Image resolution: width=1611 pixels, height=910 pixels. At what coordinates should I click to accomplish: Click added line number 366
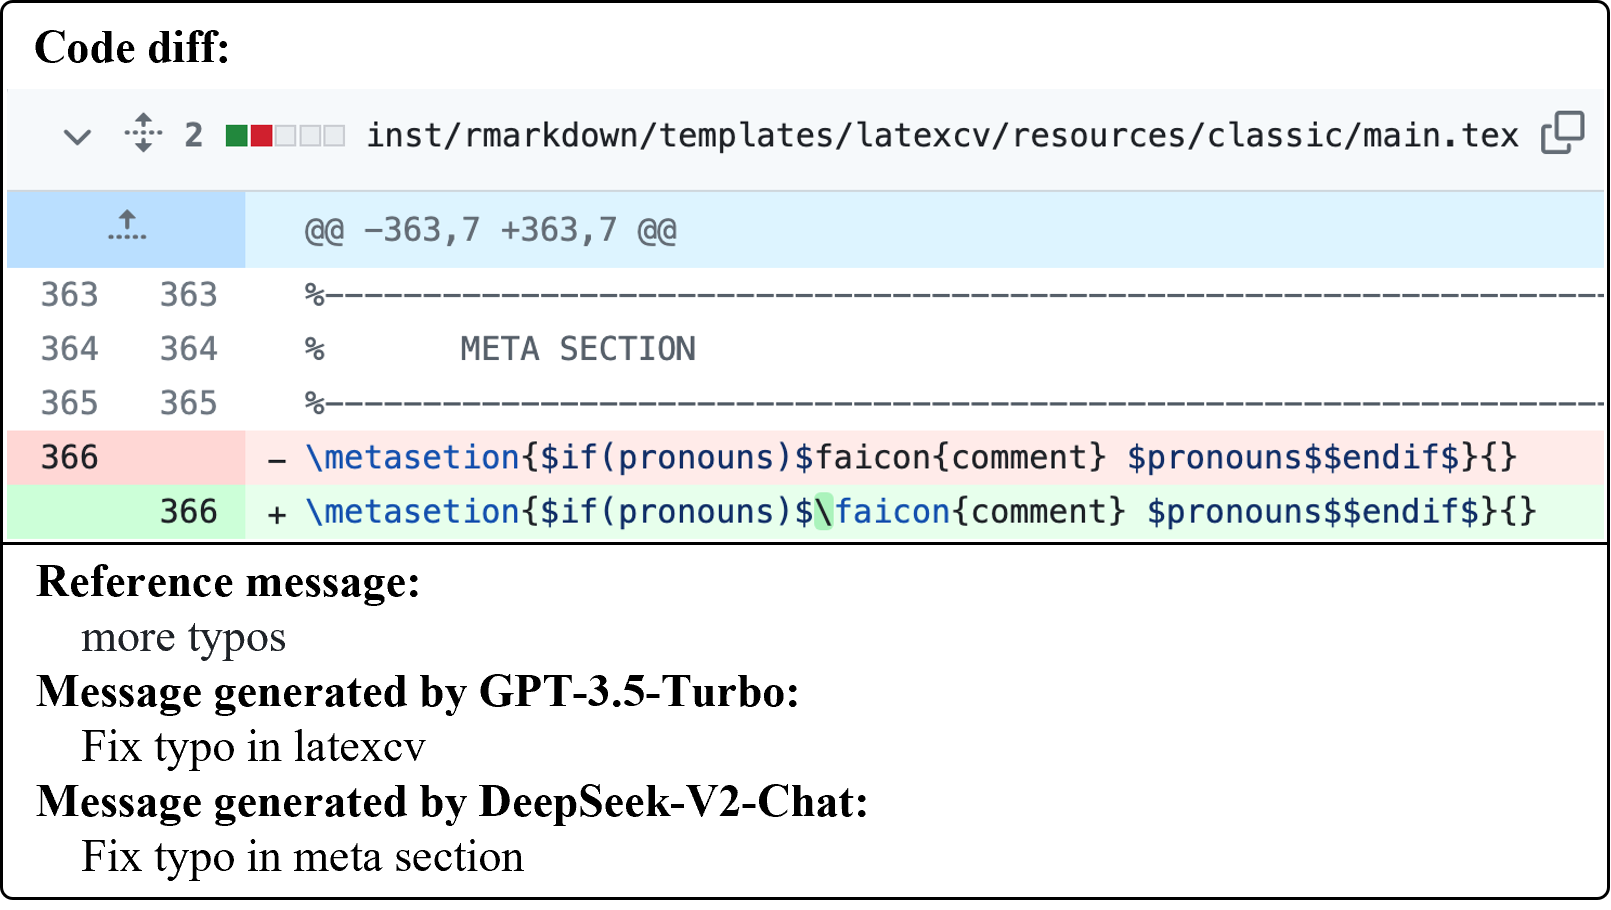coord(188,512)
